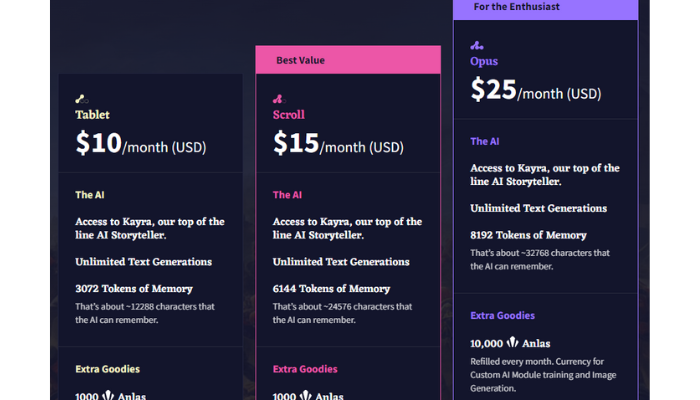700x400 pixels.
Task: Click the ~24576 characters description
Action: (342, 313)
